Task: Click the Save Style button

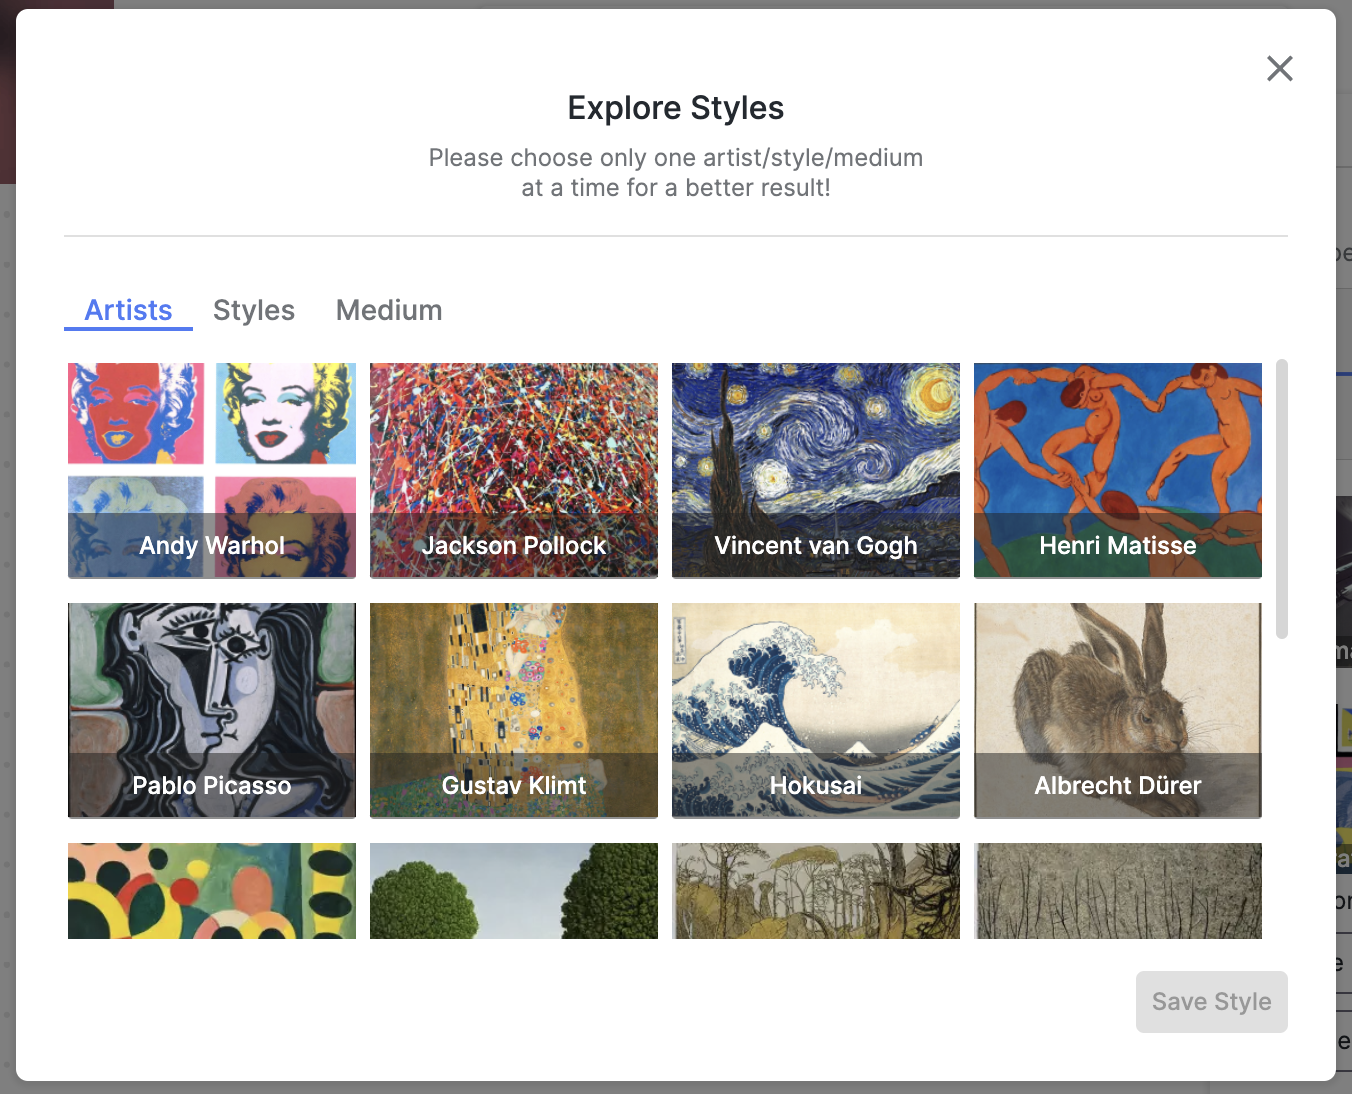Action: (1211, 1002)
